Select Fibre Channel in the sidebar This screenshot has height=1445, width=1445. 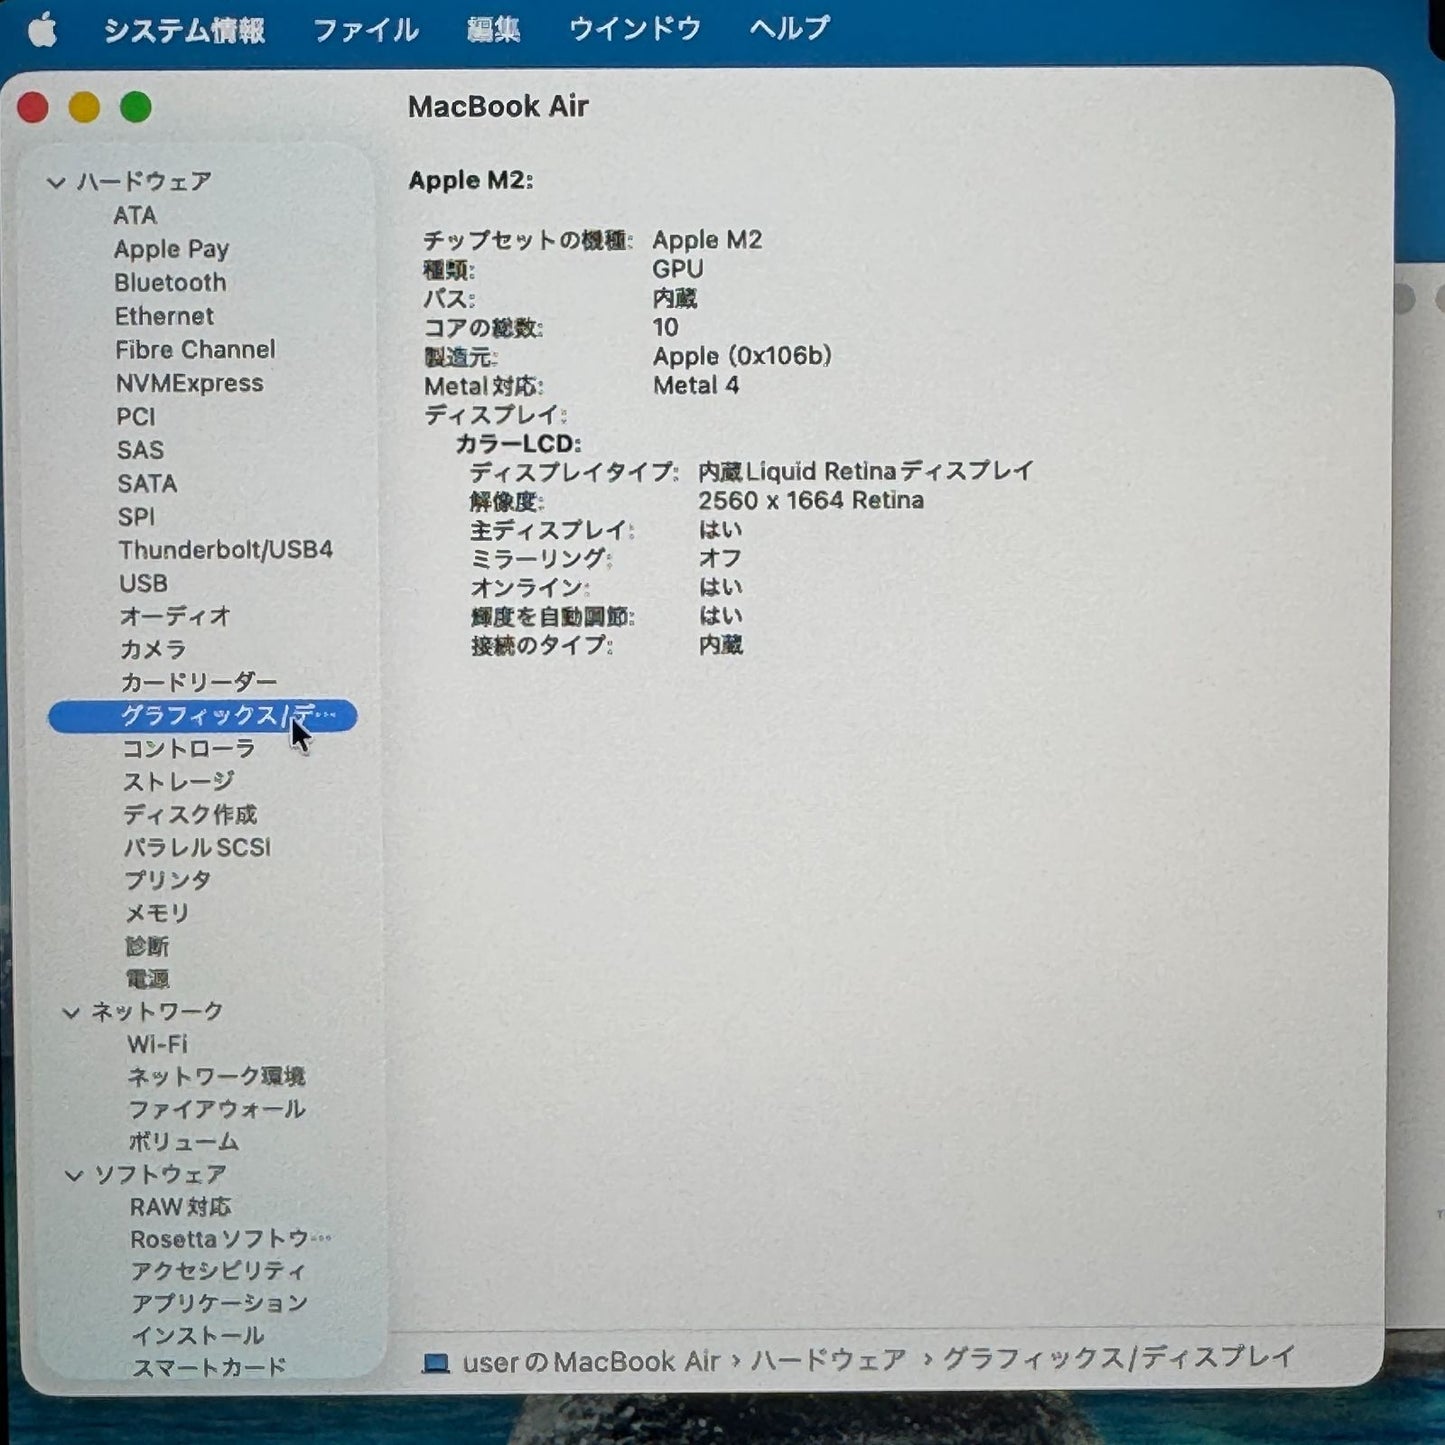[x=195, y=350]
